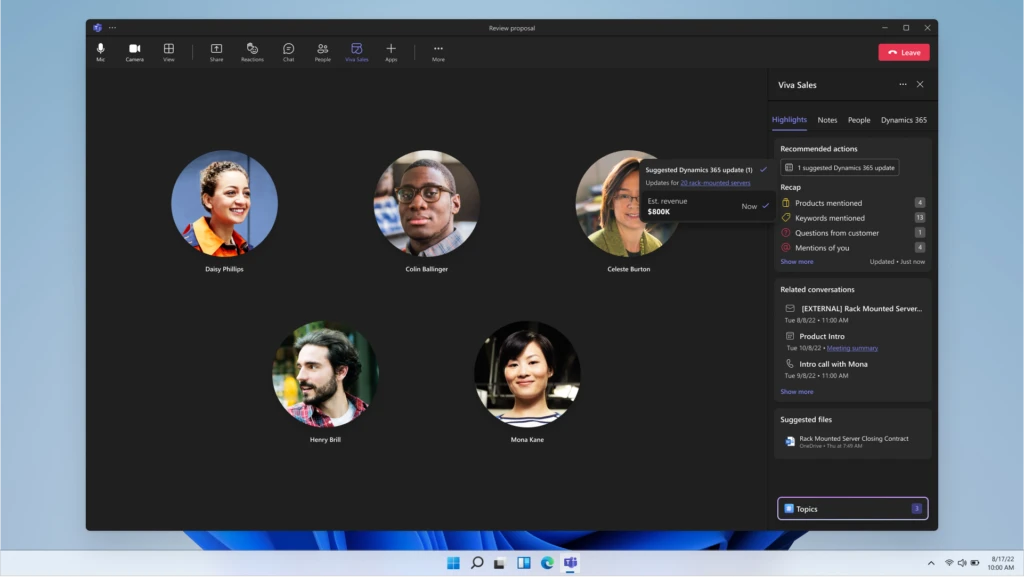Toggle the Mic mute button
This screenshot has height=582, width=1024.
click(x=100, y=49)
